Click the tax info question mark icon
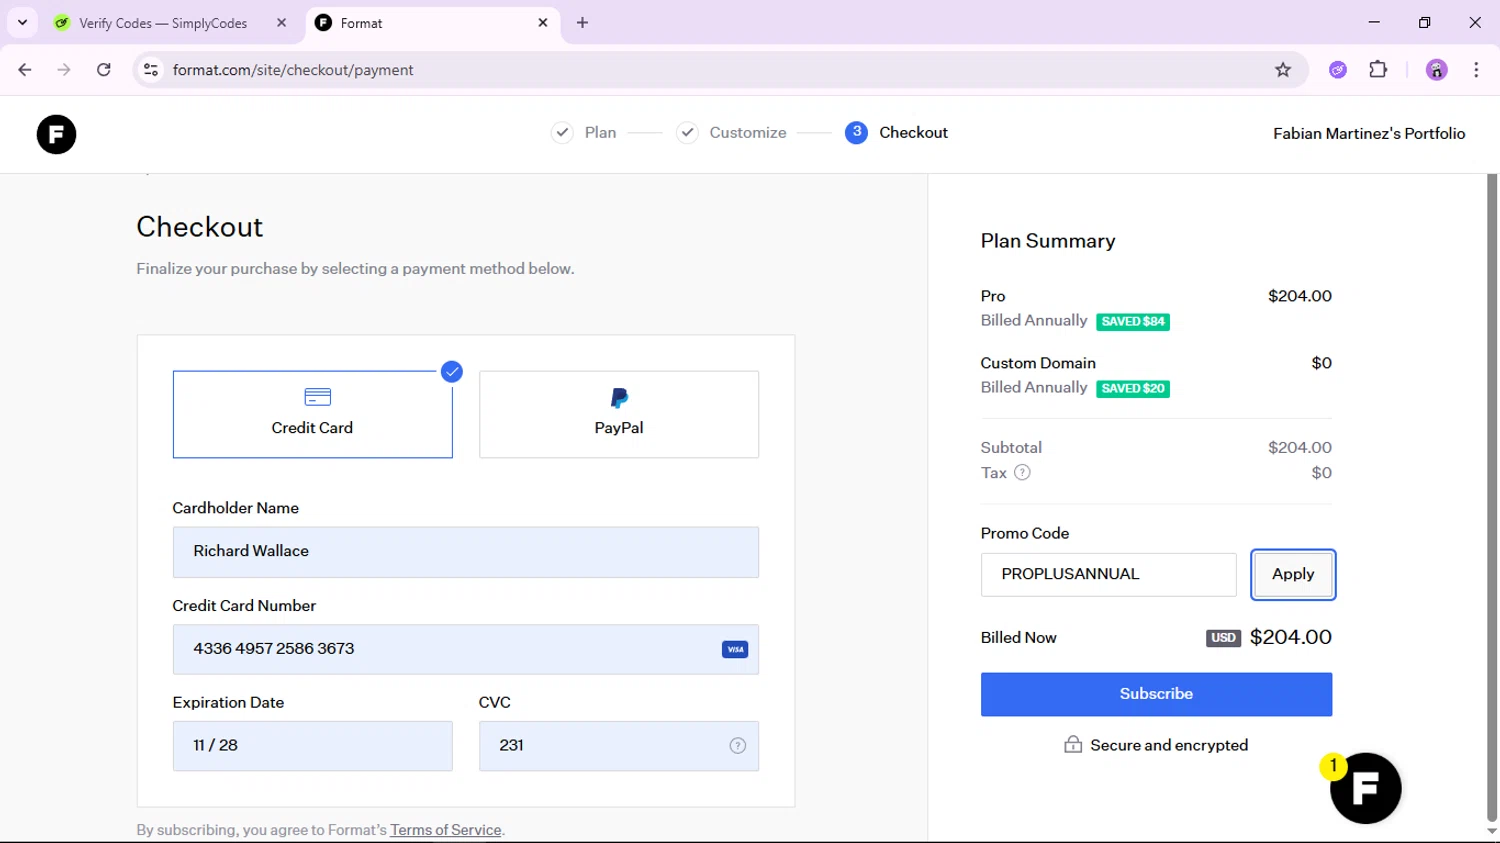The image size is (1500, 843). coord(1022,473)
